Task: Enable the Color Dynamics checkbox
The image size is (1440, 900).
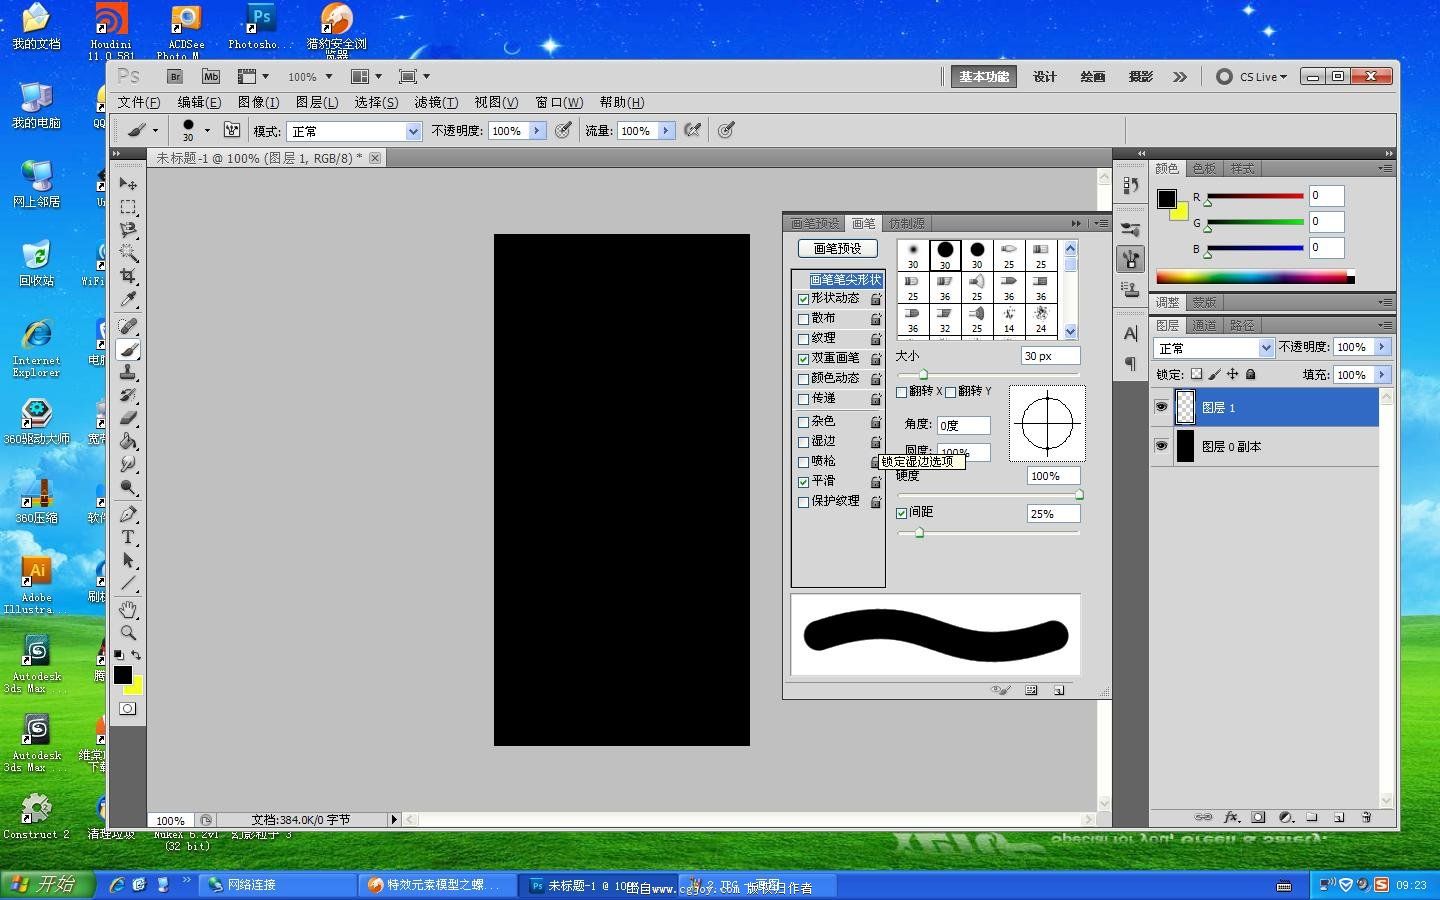Action: point(803,379)
